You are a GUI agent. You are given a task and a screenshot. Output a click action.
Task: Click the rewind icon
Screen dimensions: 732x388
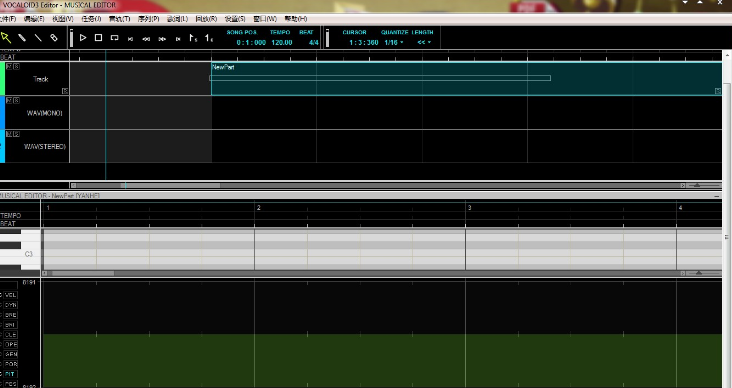point(146,39)
